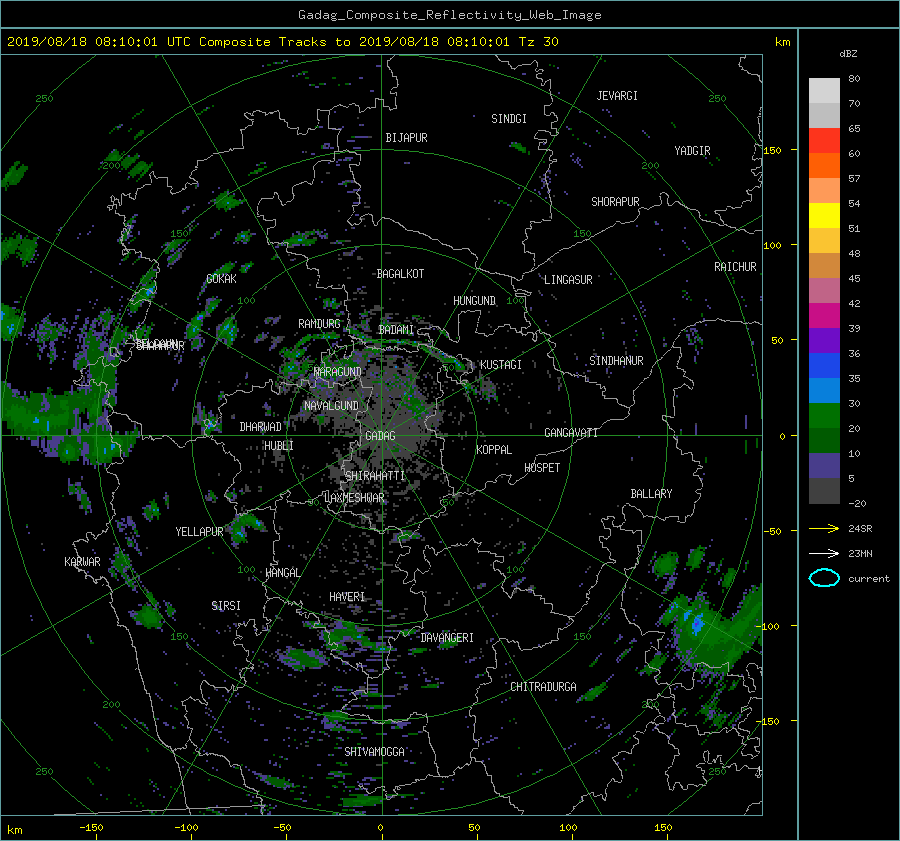Viewport: 900px width, 841px height.
Task: Click the dBZ legend heading
Action: click(848, 54)
